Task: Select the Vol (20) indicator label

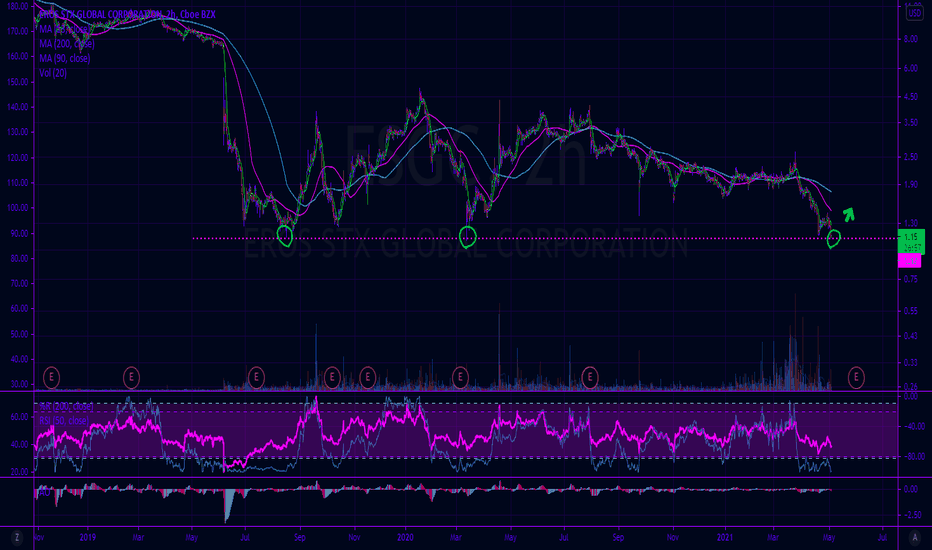Action: pyautogui.click(x=53, y=73)
